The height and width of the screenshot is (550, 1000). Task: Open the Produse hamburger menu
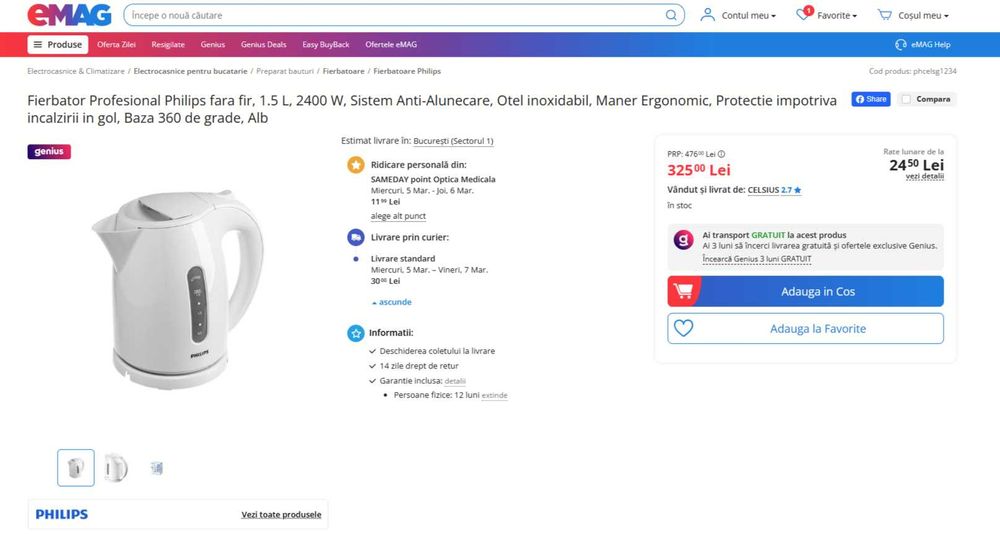58,45
